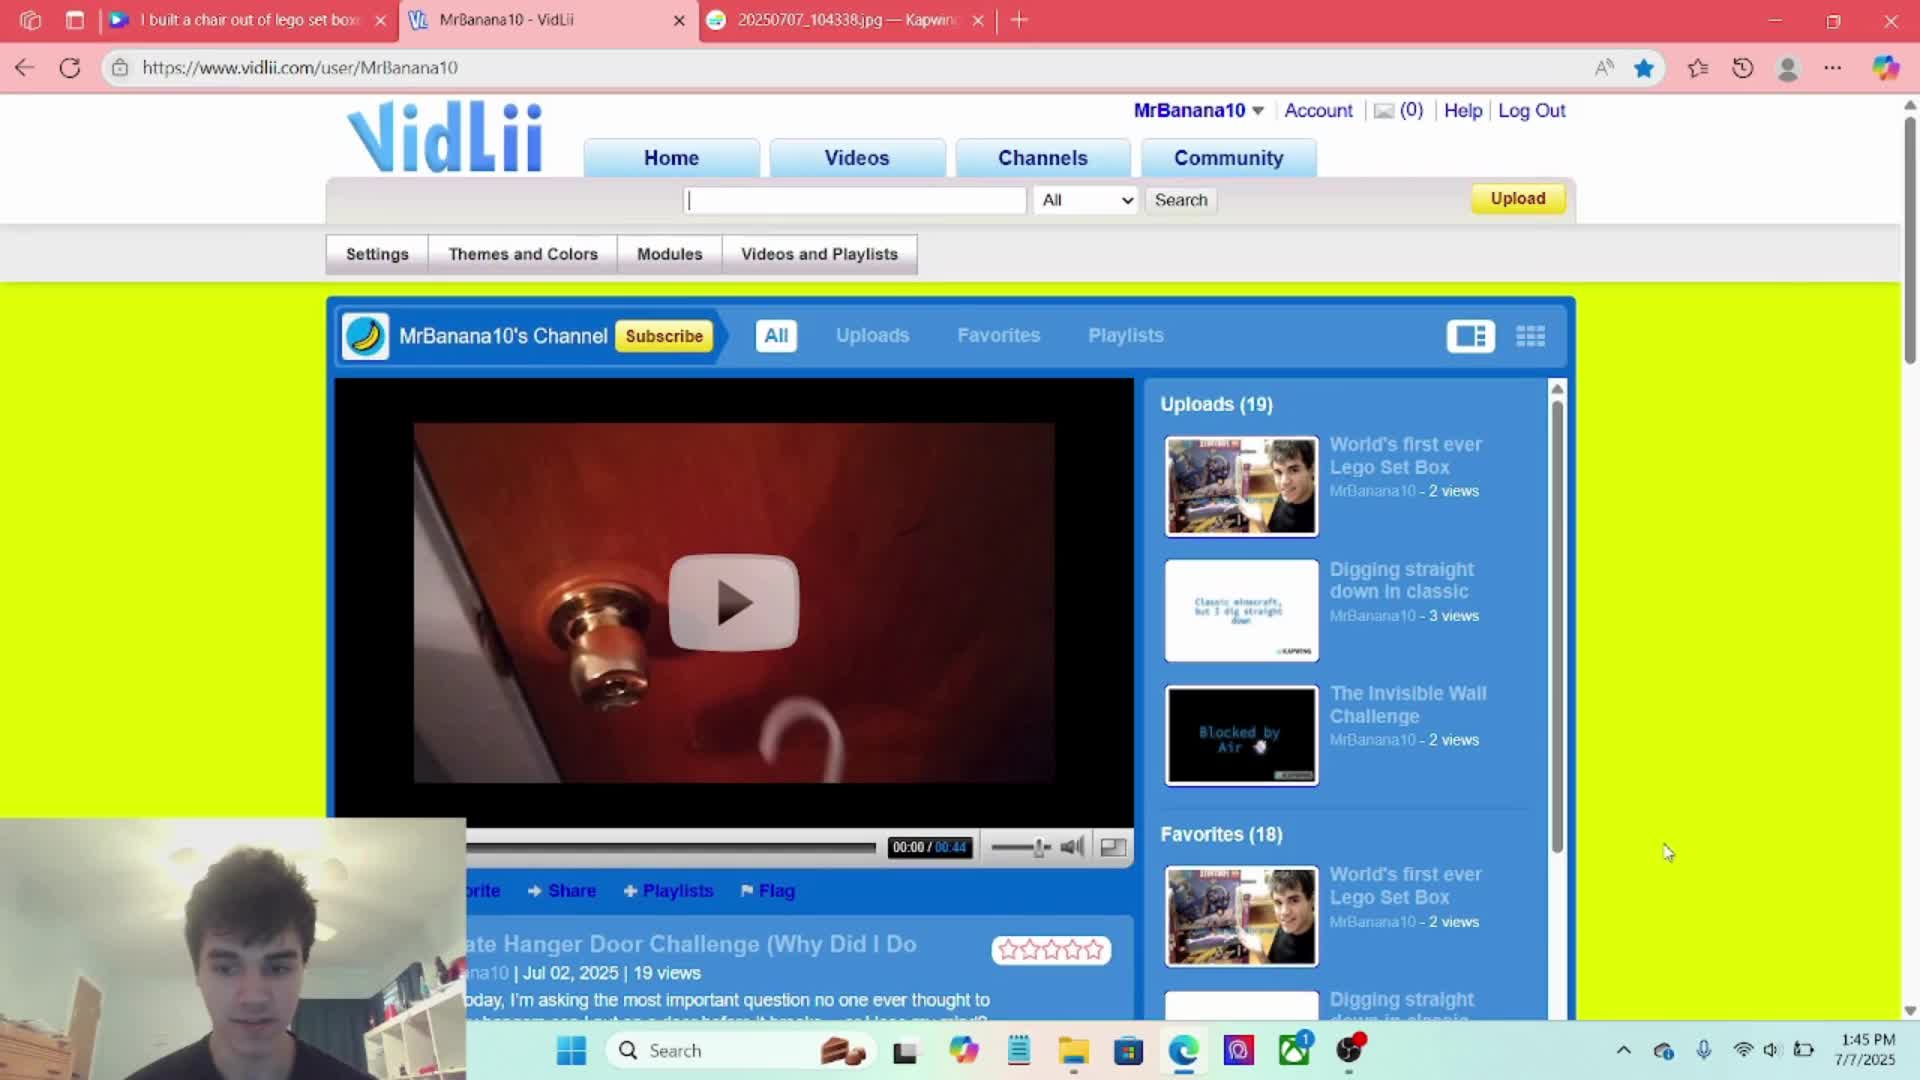Image resolution: width=1920 pixels, height=1080 pixels.
Task: Click the Read aloud icon in address bar
Action: (x=1604, y=68)
